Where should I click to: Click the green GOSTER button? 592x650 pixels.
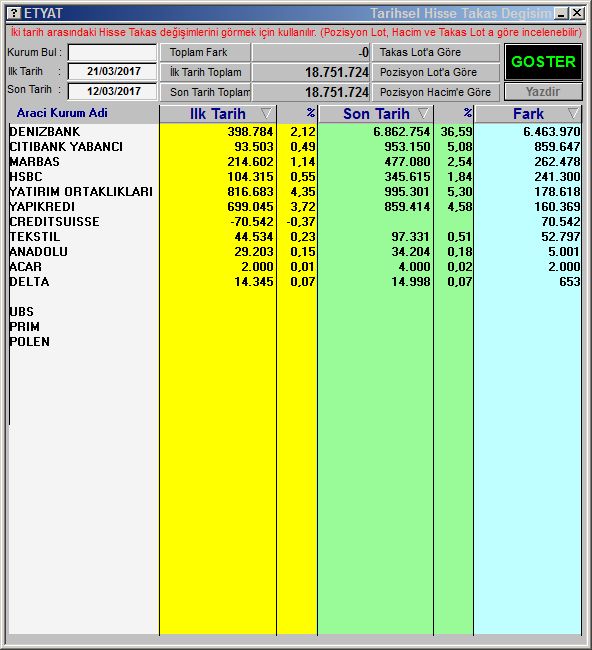click(543, 62)
